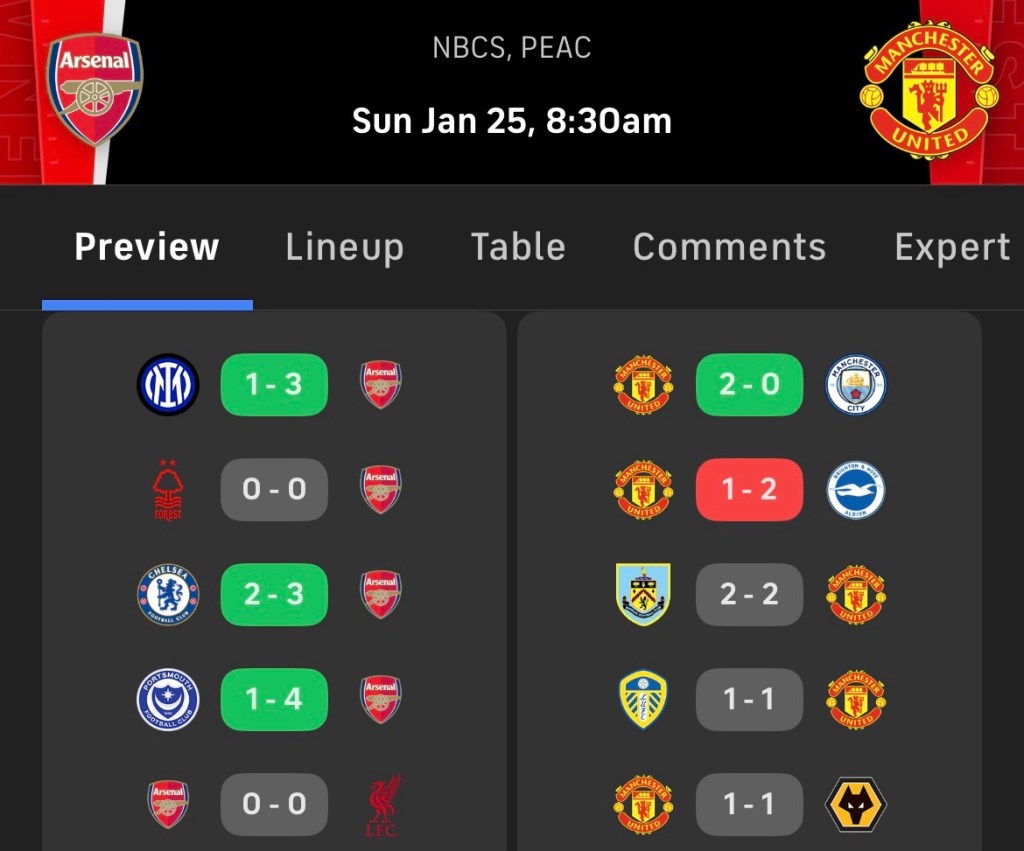Select the Manchester City badge
The image size is (1024, 851).
tap(856, 385)
